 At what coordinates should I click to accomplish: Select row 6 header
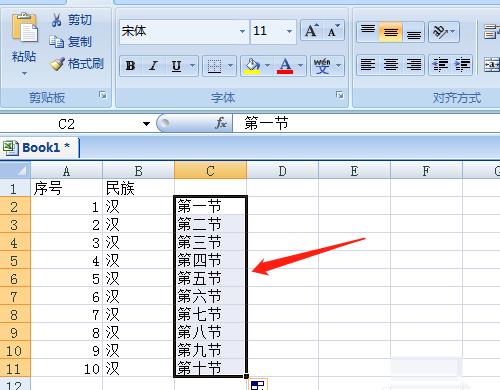tap(15, 279)
